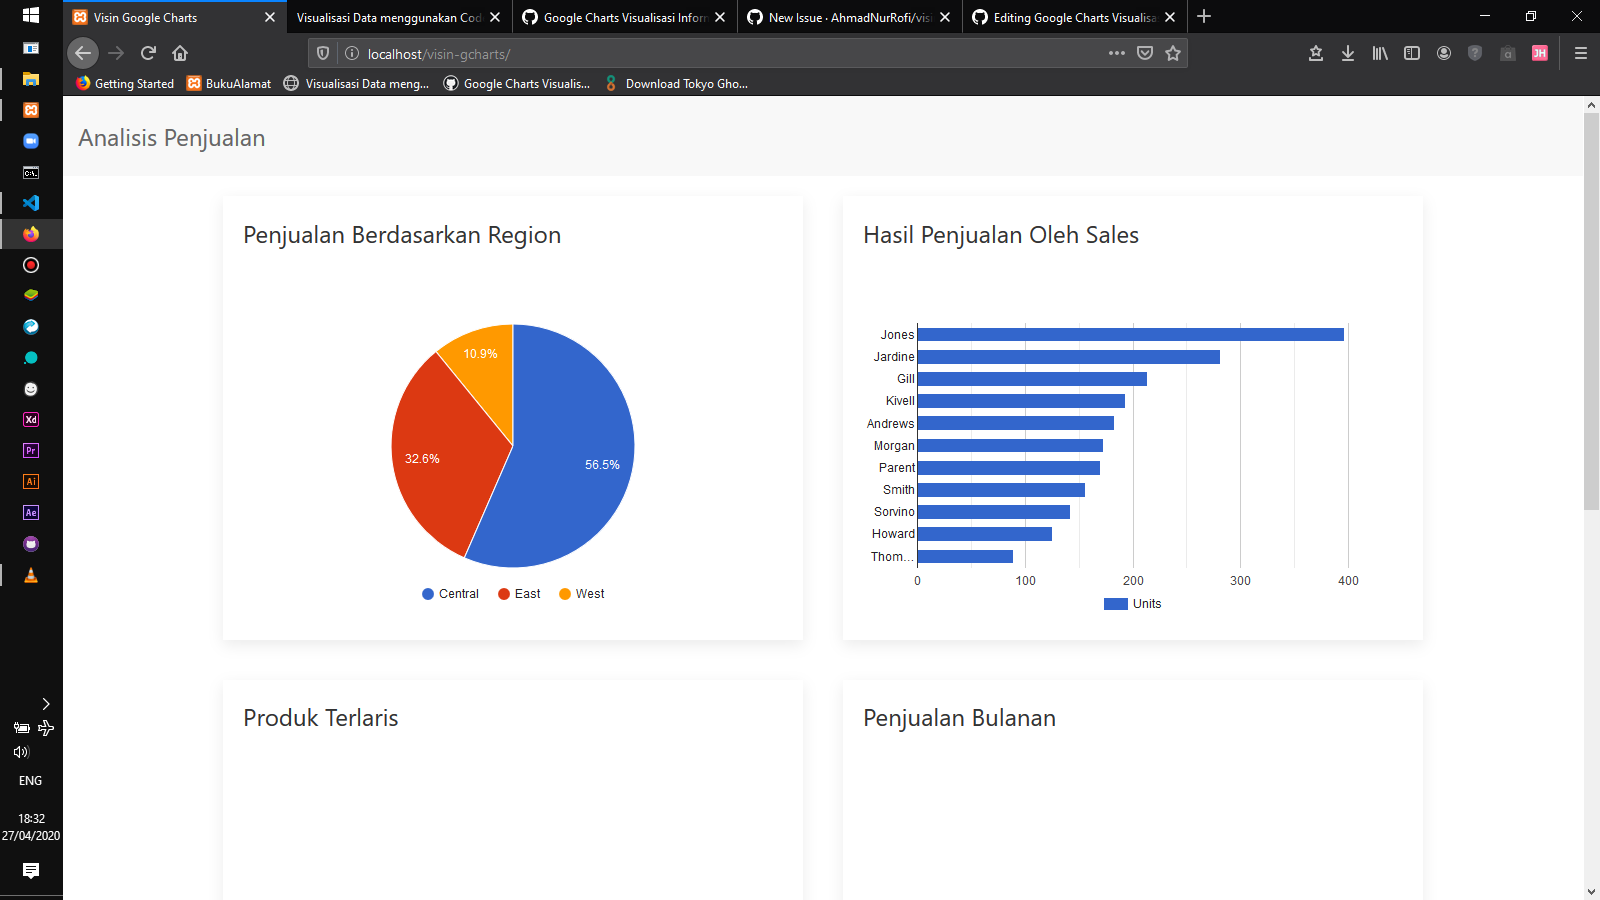Open a new browser tab
The image size is (1600, 900).
(1204, 16)
